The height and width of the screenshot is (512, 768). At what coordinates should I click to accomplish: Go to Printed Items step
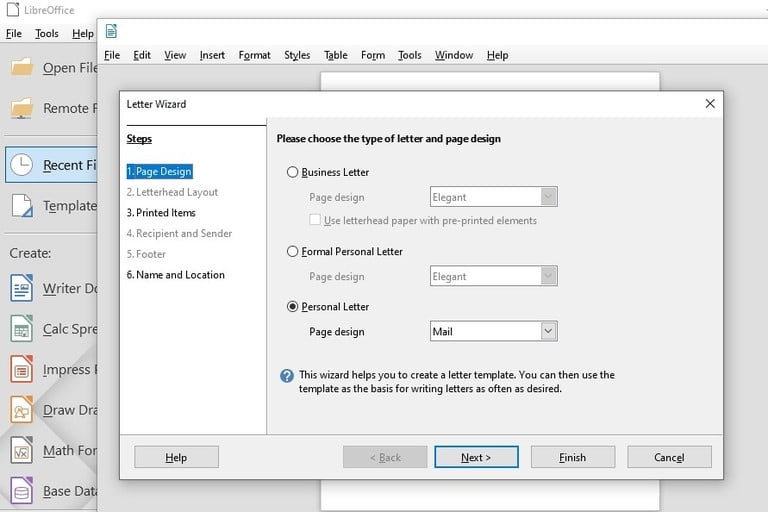tap(161, 213)
